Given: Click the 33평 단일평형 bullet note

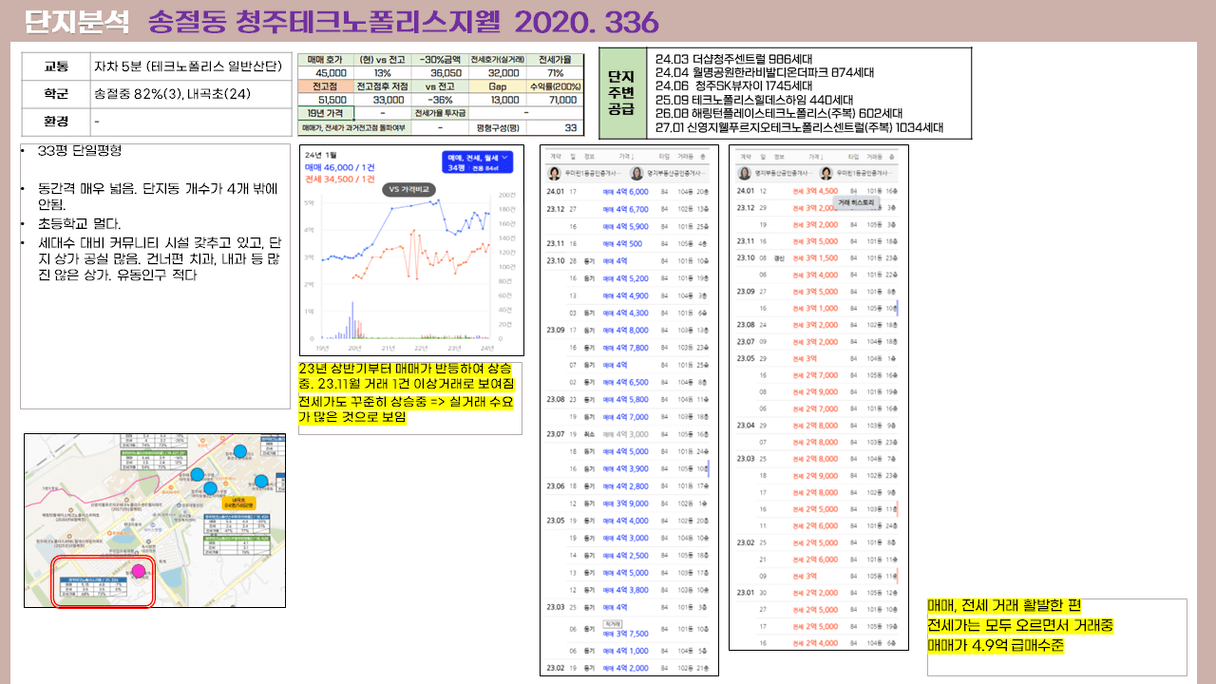Looking at the screenshot, I should click(79, 151).
